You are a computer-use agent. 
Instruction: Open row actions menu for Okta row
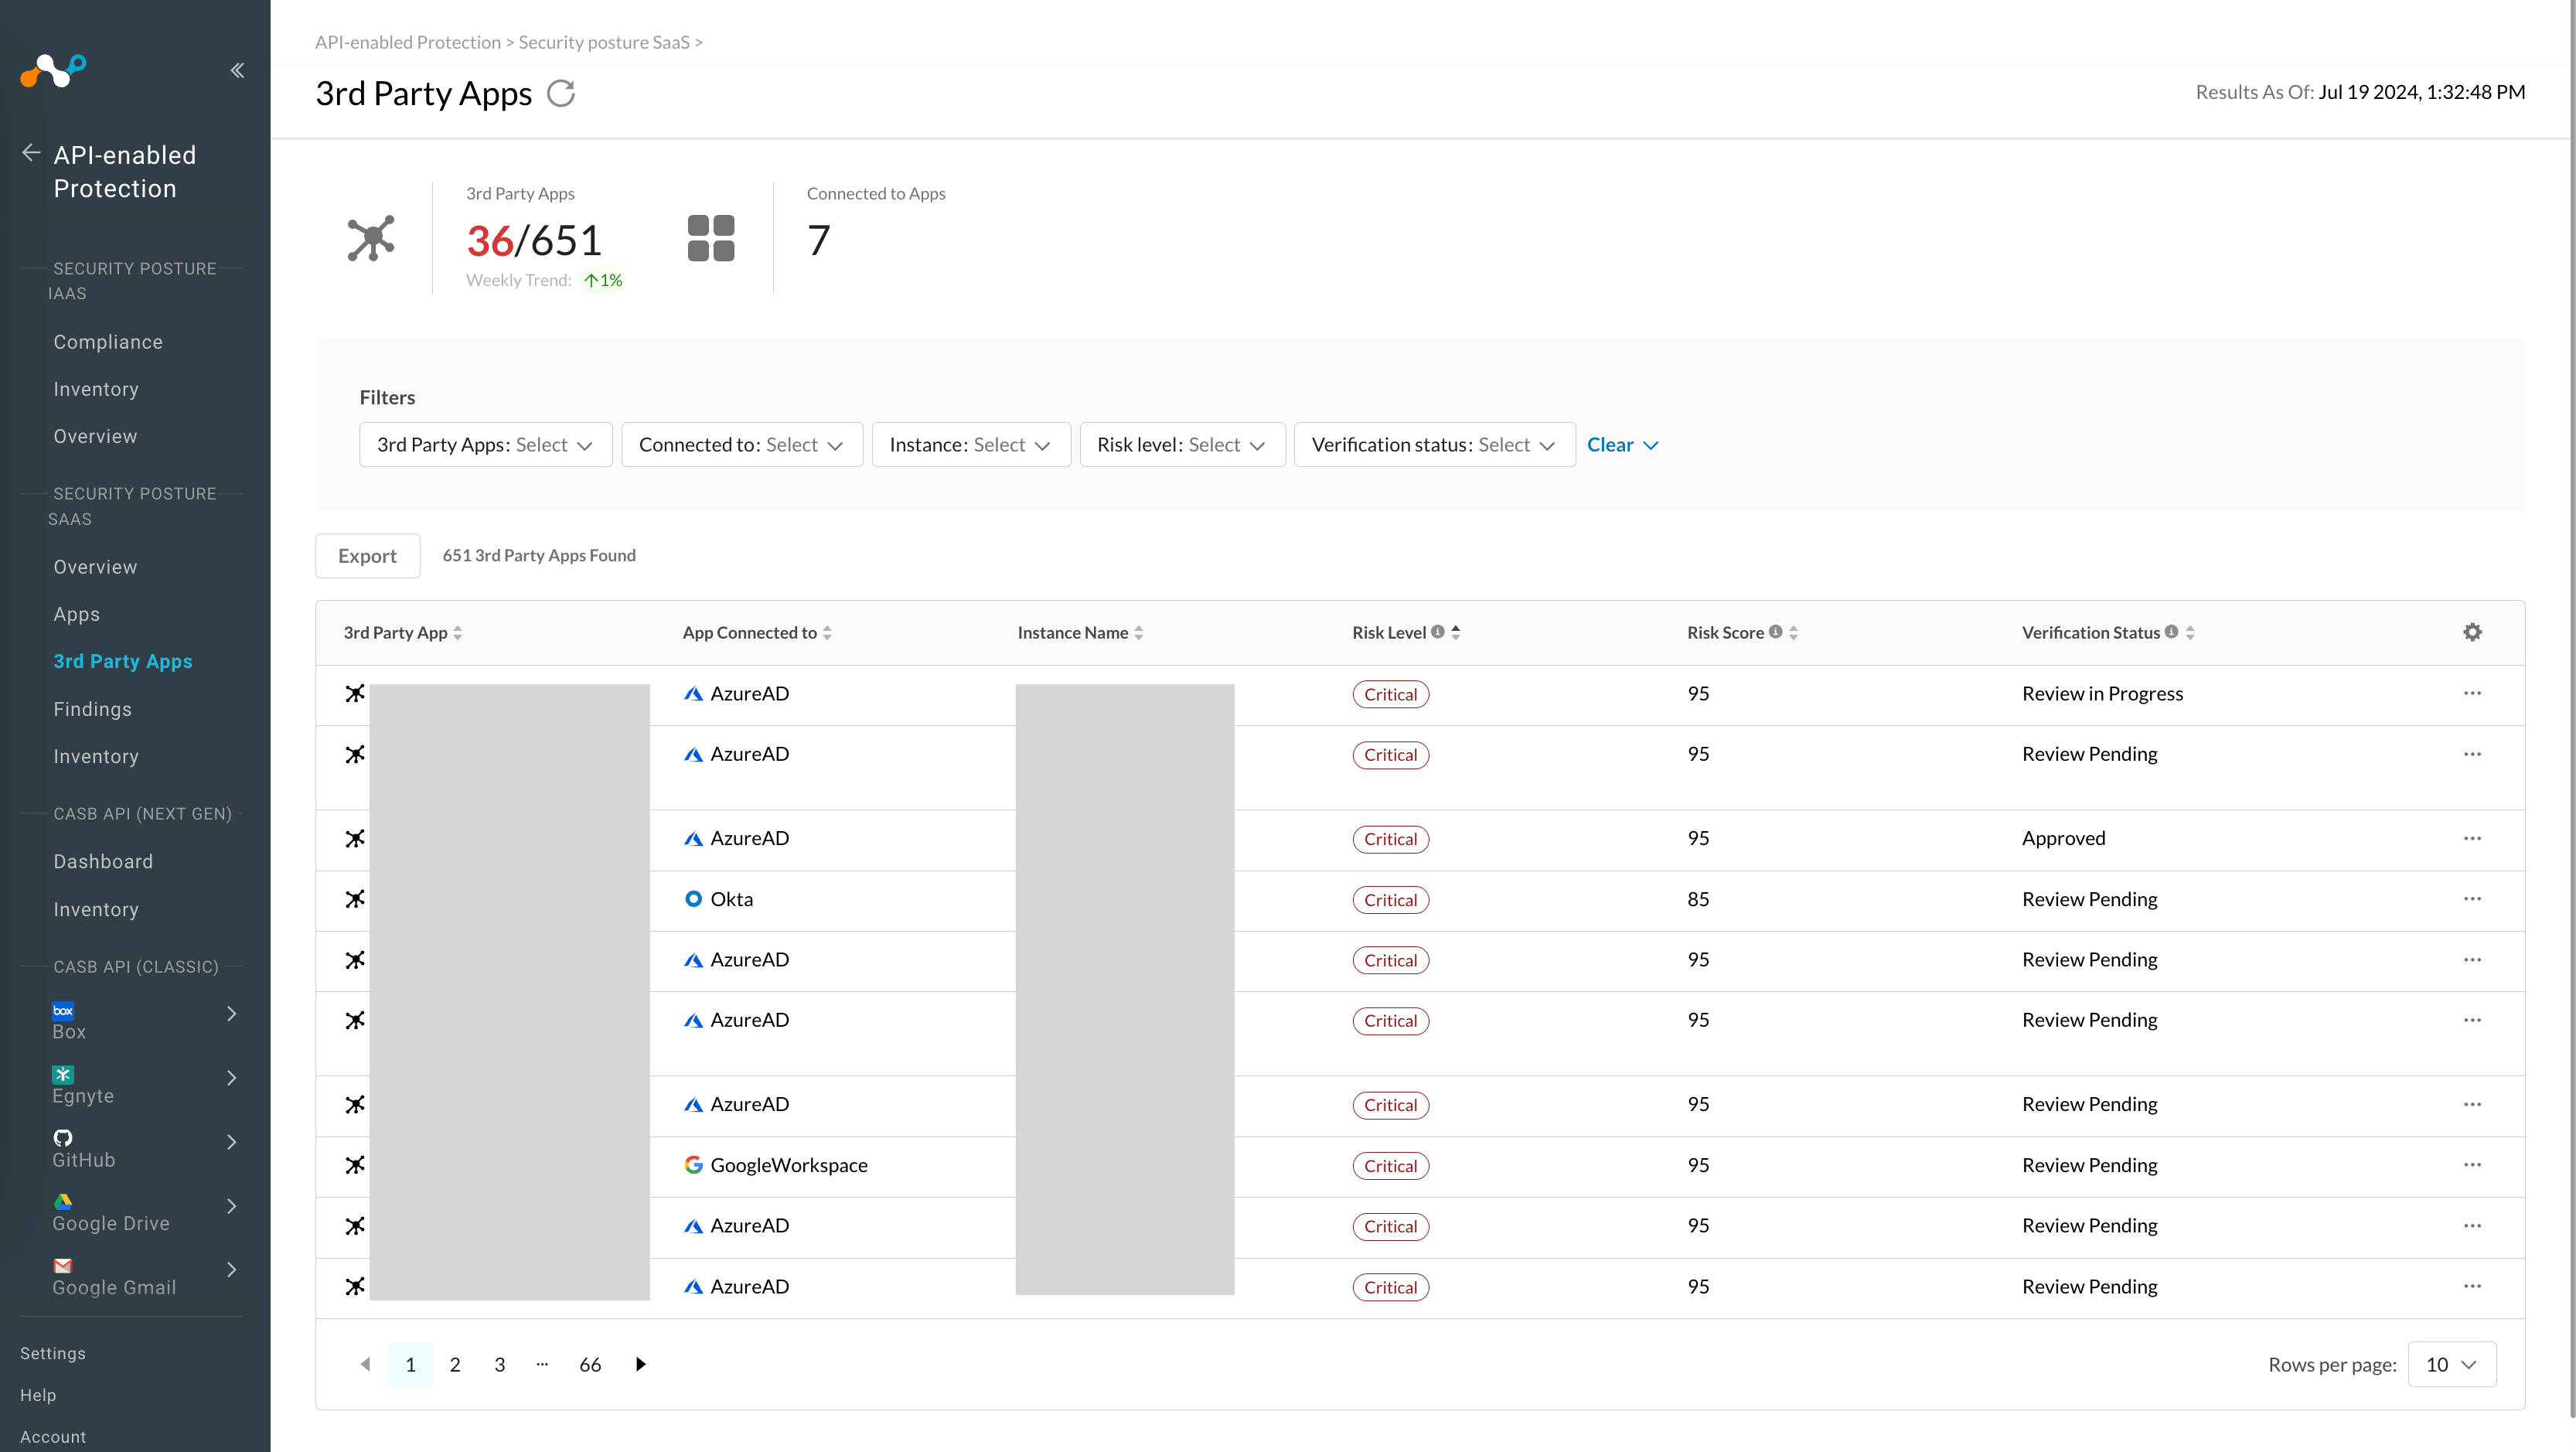pos(2472,899)
